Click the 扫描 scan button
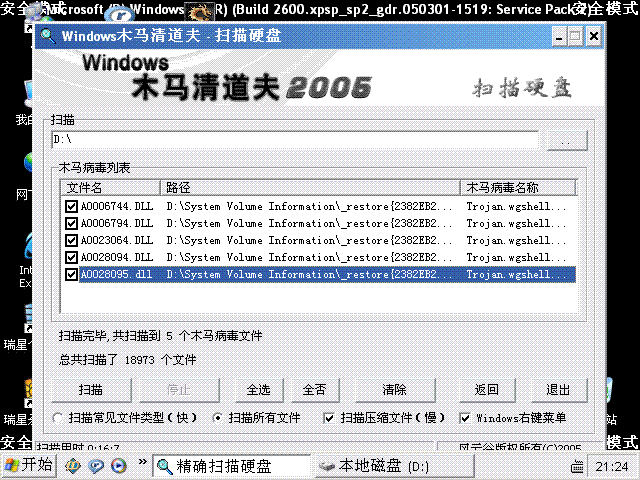The height and width of the screenshot is (480, 640). [91, 390]
